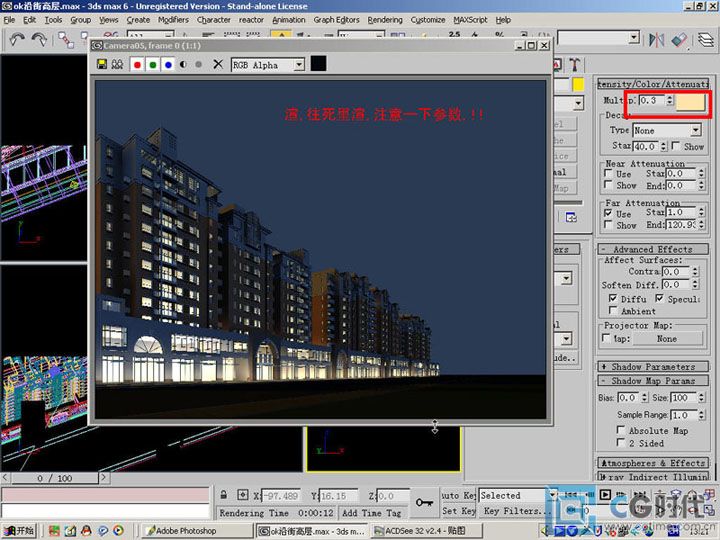
Task: Click the Auto Key button
Action: coord(458,495)
